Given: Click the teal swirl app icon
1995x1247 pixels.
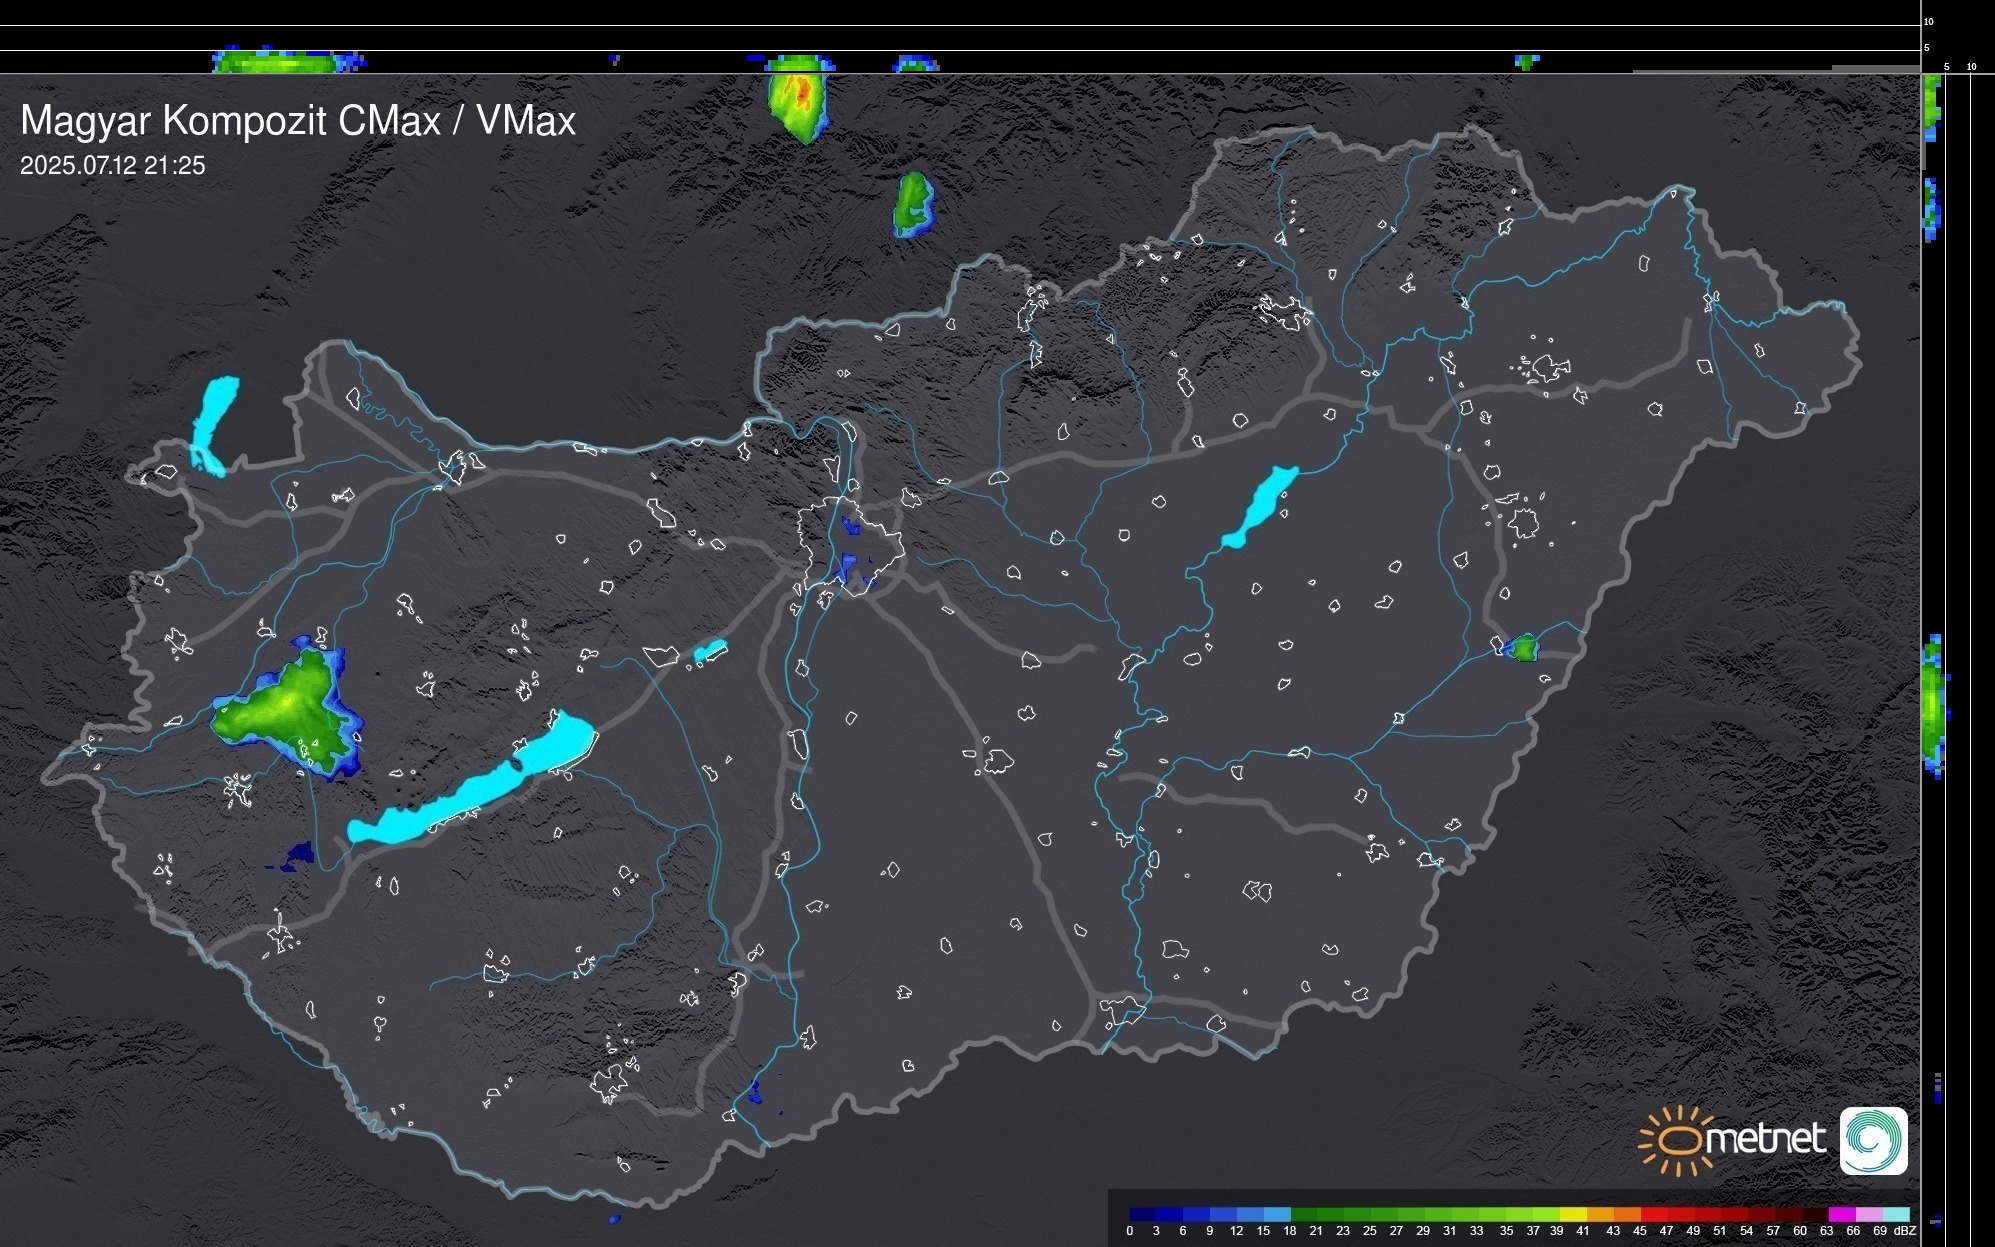Looking at the screenshot, I should (1873, 1140).
